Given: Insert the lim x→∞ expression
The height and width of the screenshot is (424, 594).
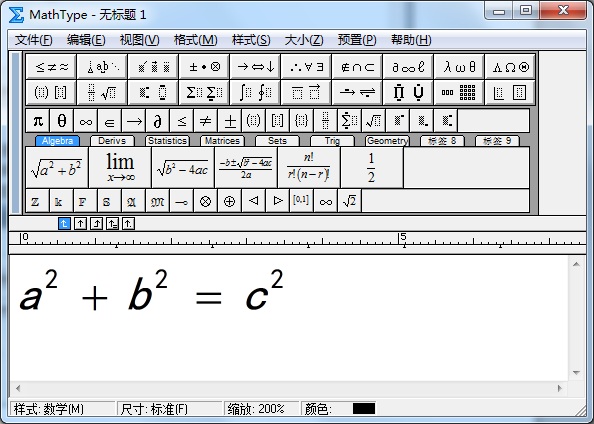Looking at the screenshot, I should [120, 167].
